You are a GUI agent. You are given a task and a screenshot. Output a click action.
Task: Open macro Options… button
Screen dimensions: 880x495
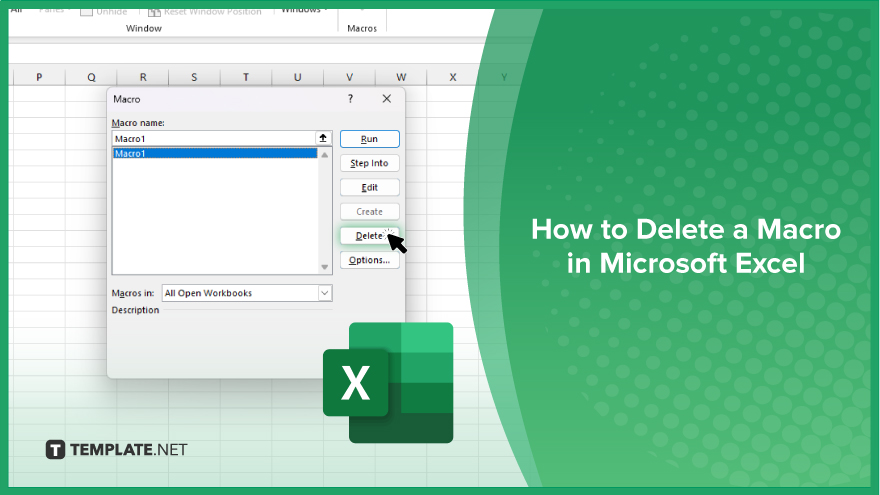click(369, 260)
